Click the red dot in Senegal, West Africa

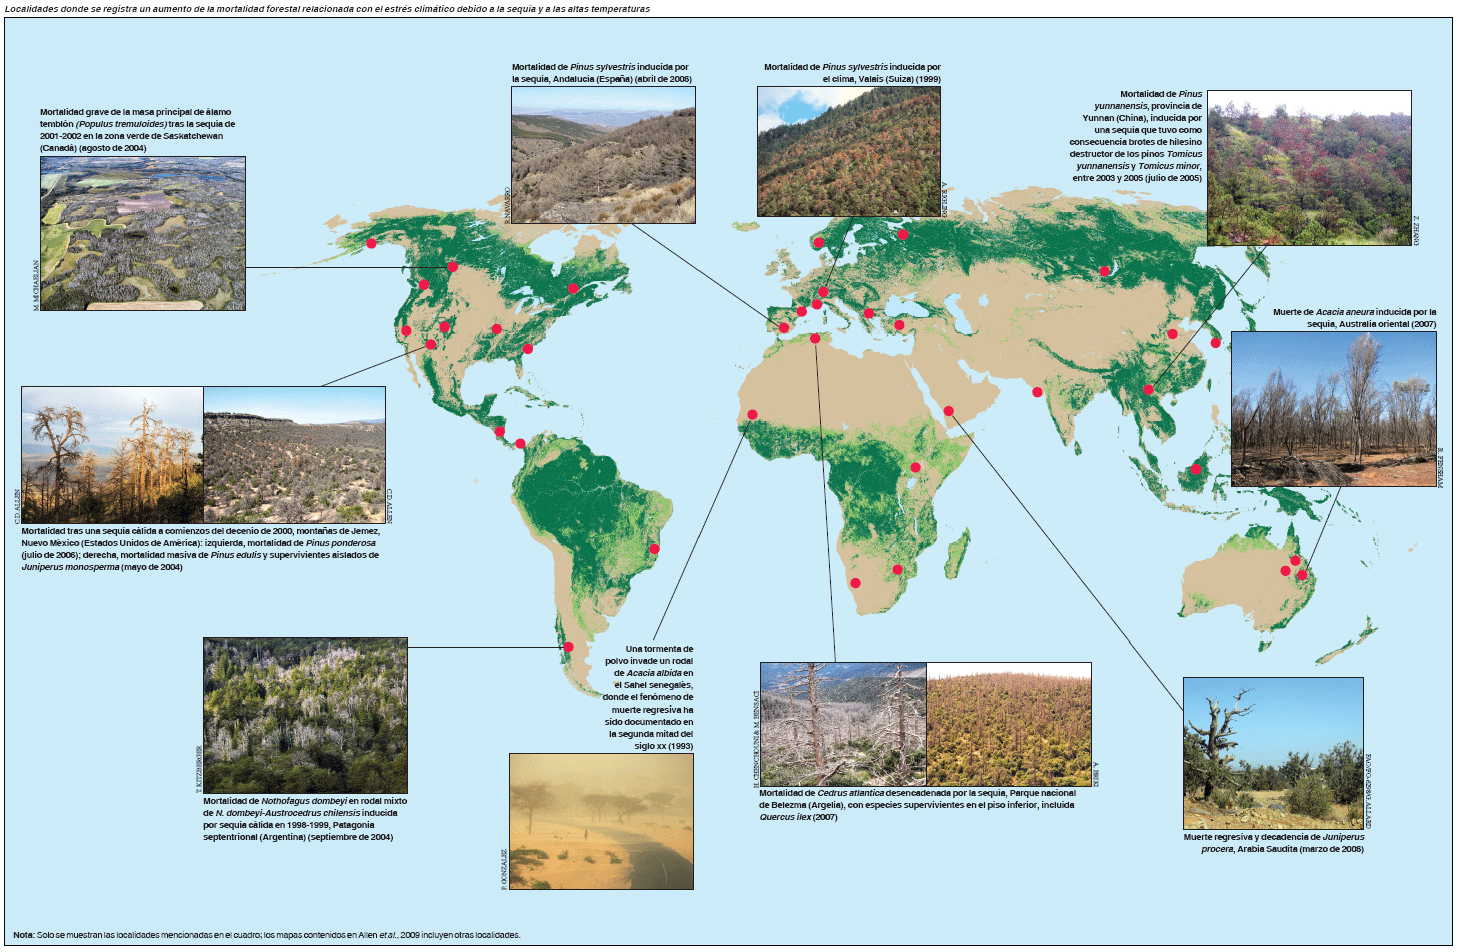(x=752, y=415)
